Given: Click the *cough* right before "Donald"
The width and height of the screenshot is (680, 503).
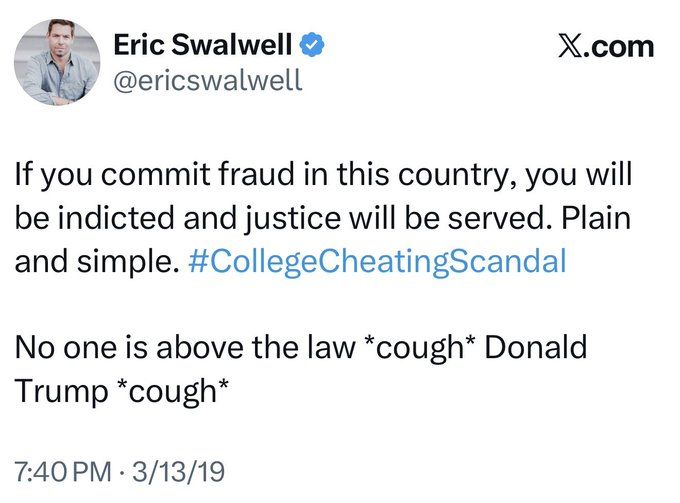Looking at the screenshot, I should 421,349.
